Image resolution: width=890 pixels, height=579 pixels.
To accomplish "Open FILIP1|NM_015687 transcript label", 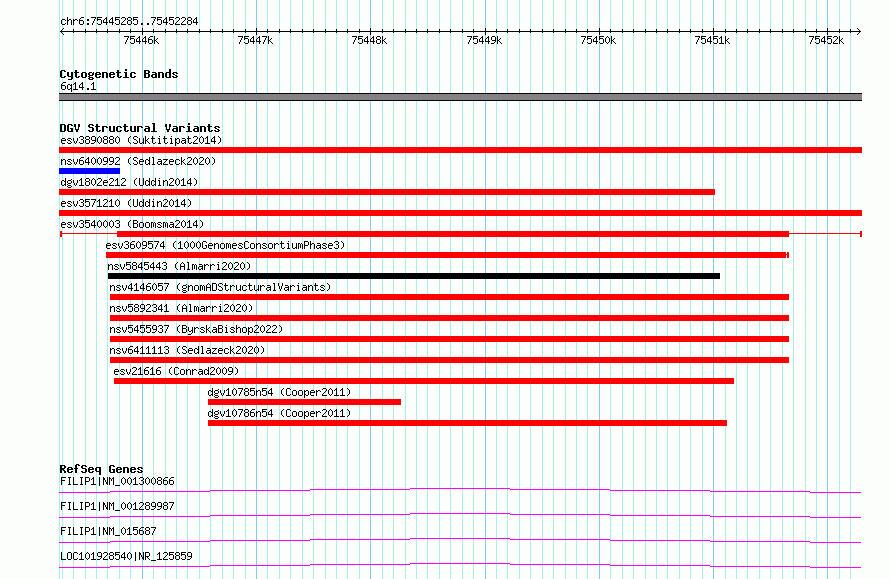I will coord(108,531).
